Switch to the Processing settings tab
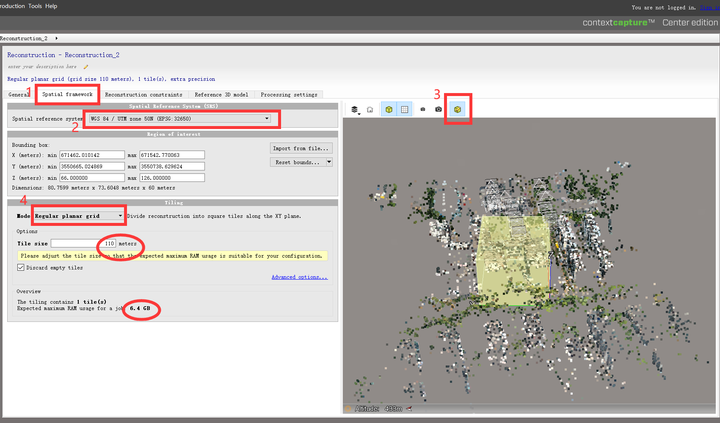The width and height of the screenshot is (720, 423). (x=291, y=94)
